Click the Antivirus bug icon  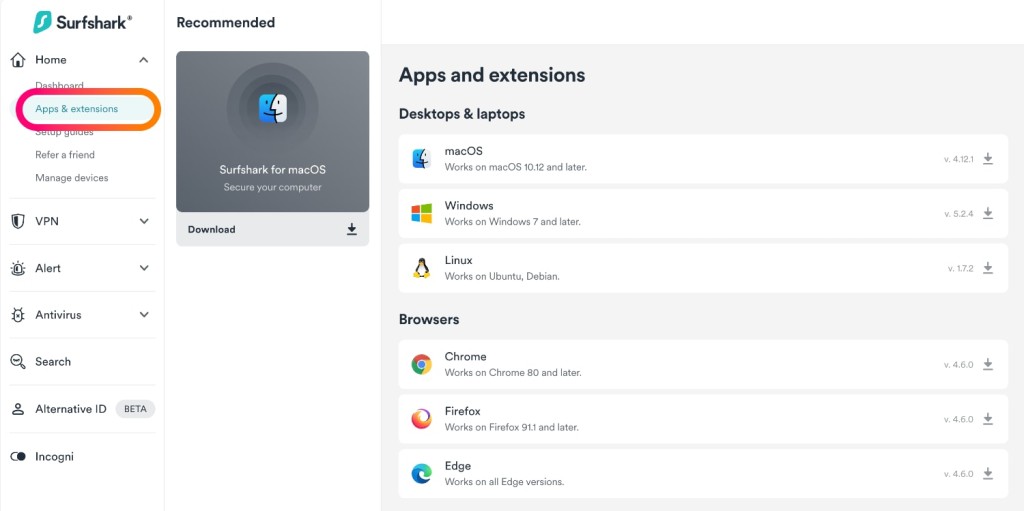click(x=18, y=315)
